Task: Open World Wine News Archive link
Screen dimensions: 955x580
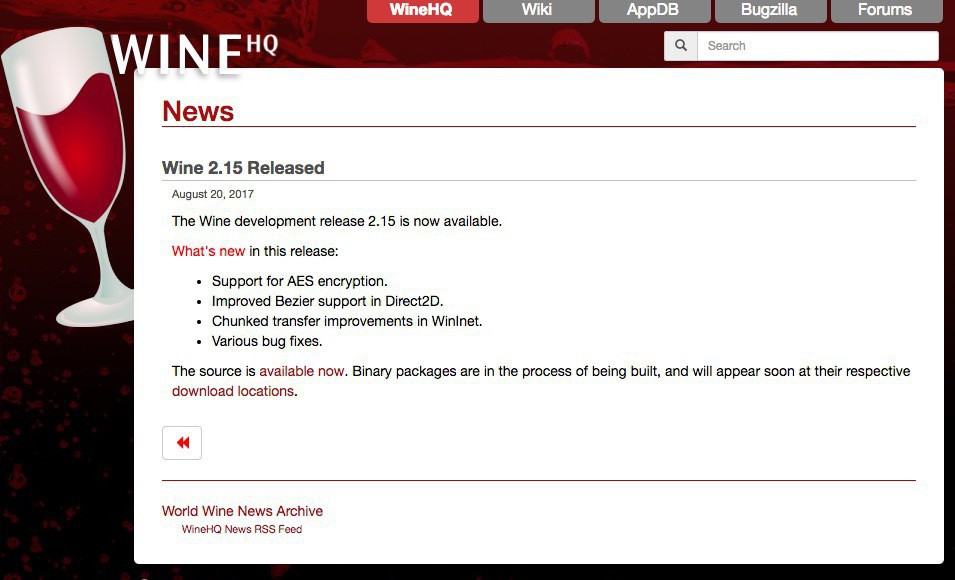Action: click(242, 511)
